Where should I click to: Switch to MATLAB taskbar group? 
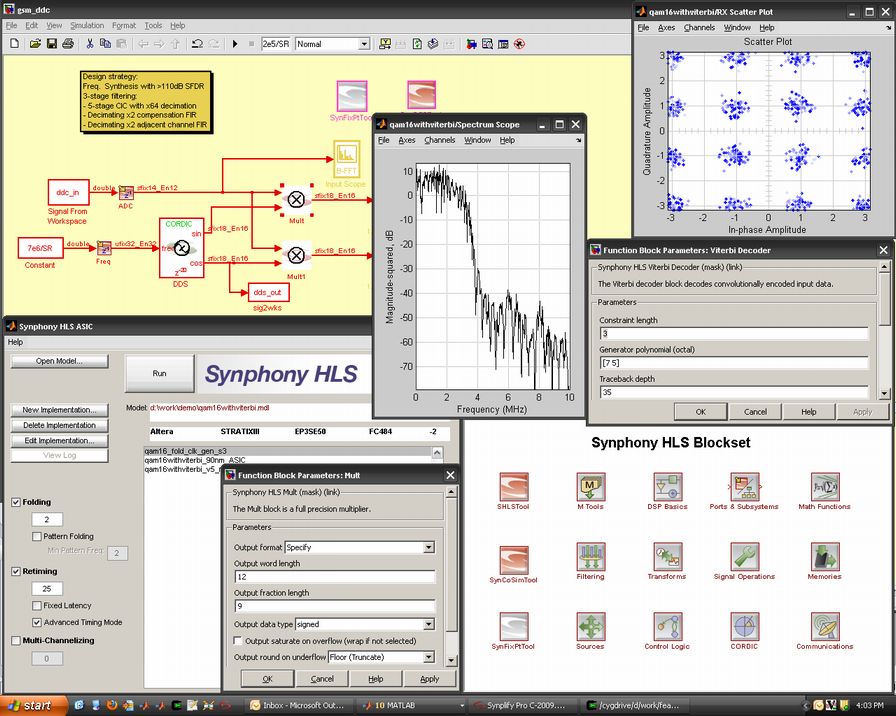[x=413, y=706]
